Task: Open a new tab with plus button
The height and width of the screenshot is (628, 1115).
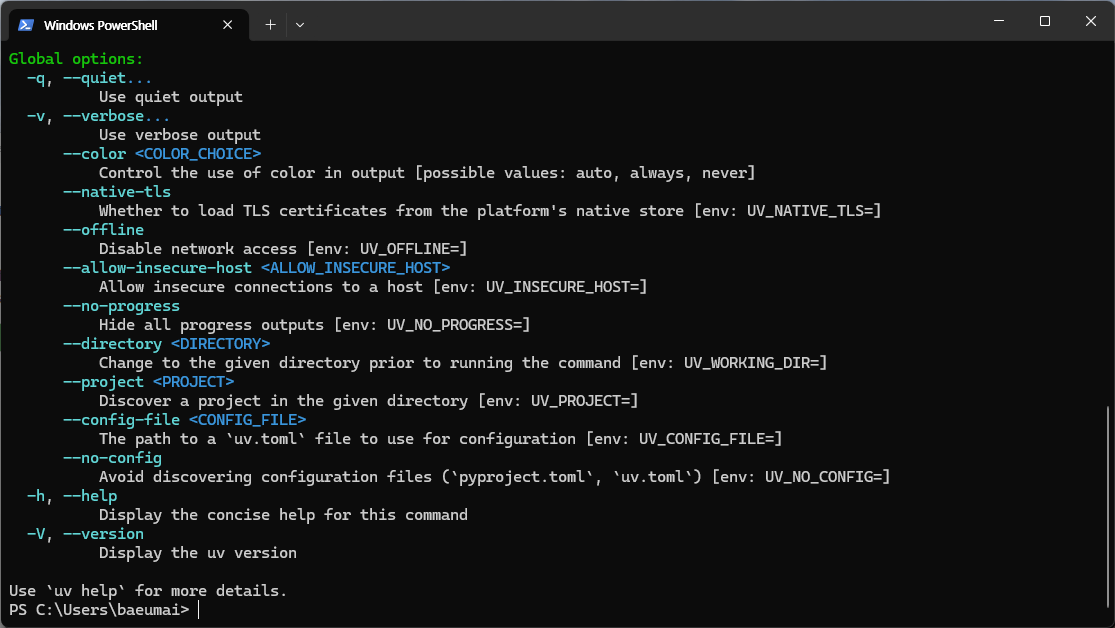Action: (x=270, y=25)
